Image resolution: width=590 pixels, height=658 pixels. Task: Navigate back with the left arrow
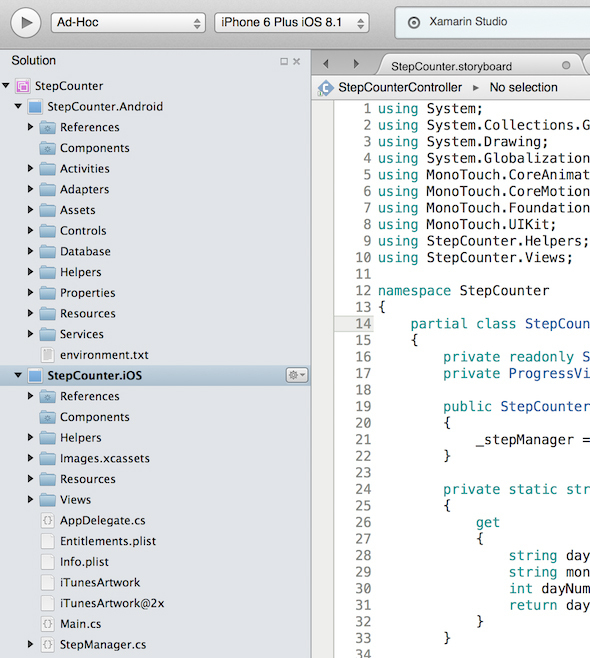(x=326, y=64)
